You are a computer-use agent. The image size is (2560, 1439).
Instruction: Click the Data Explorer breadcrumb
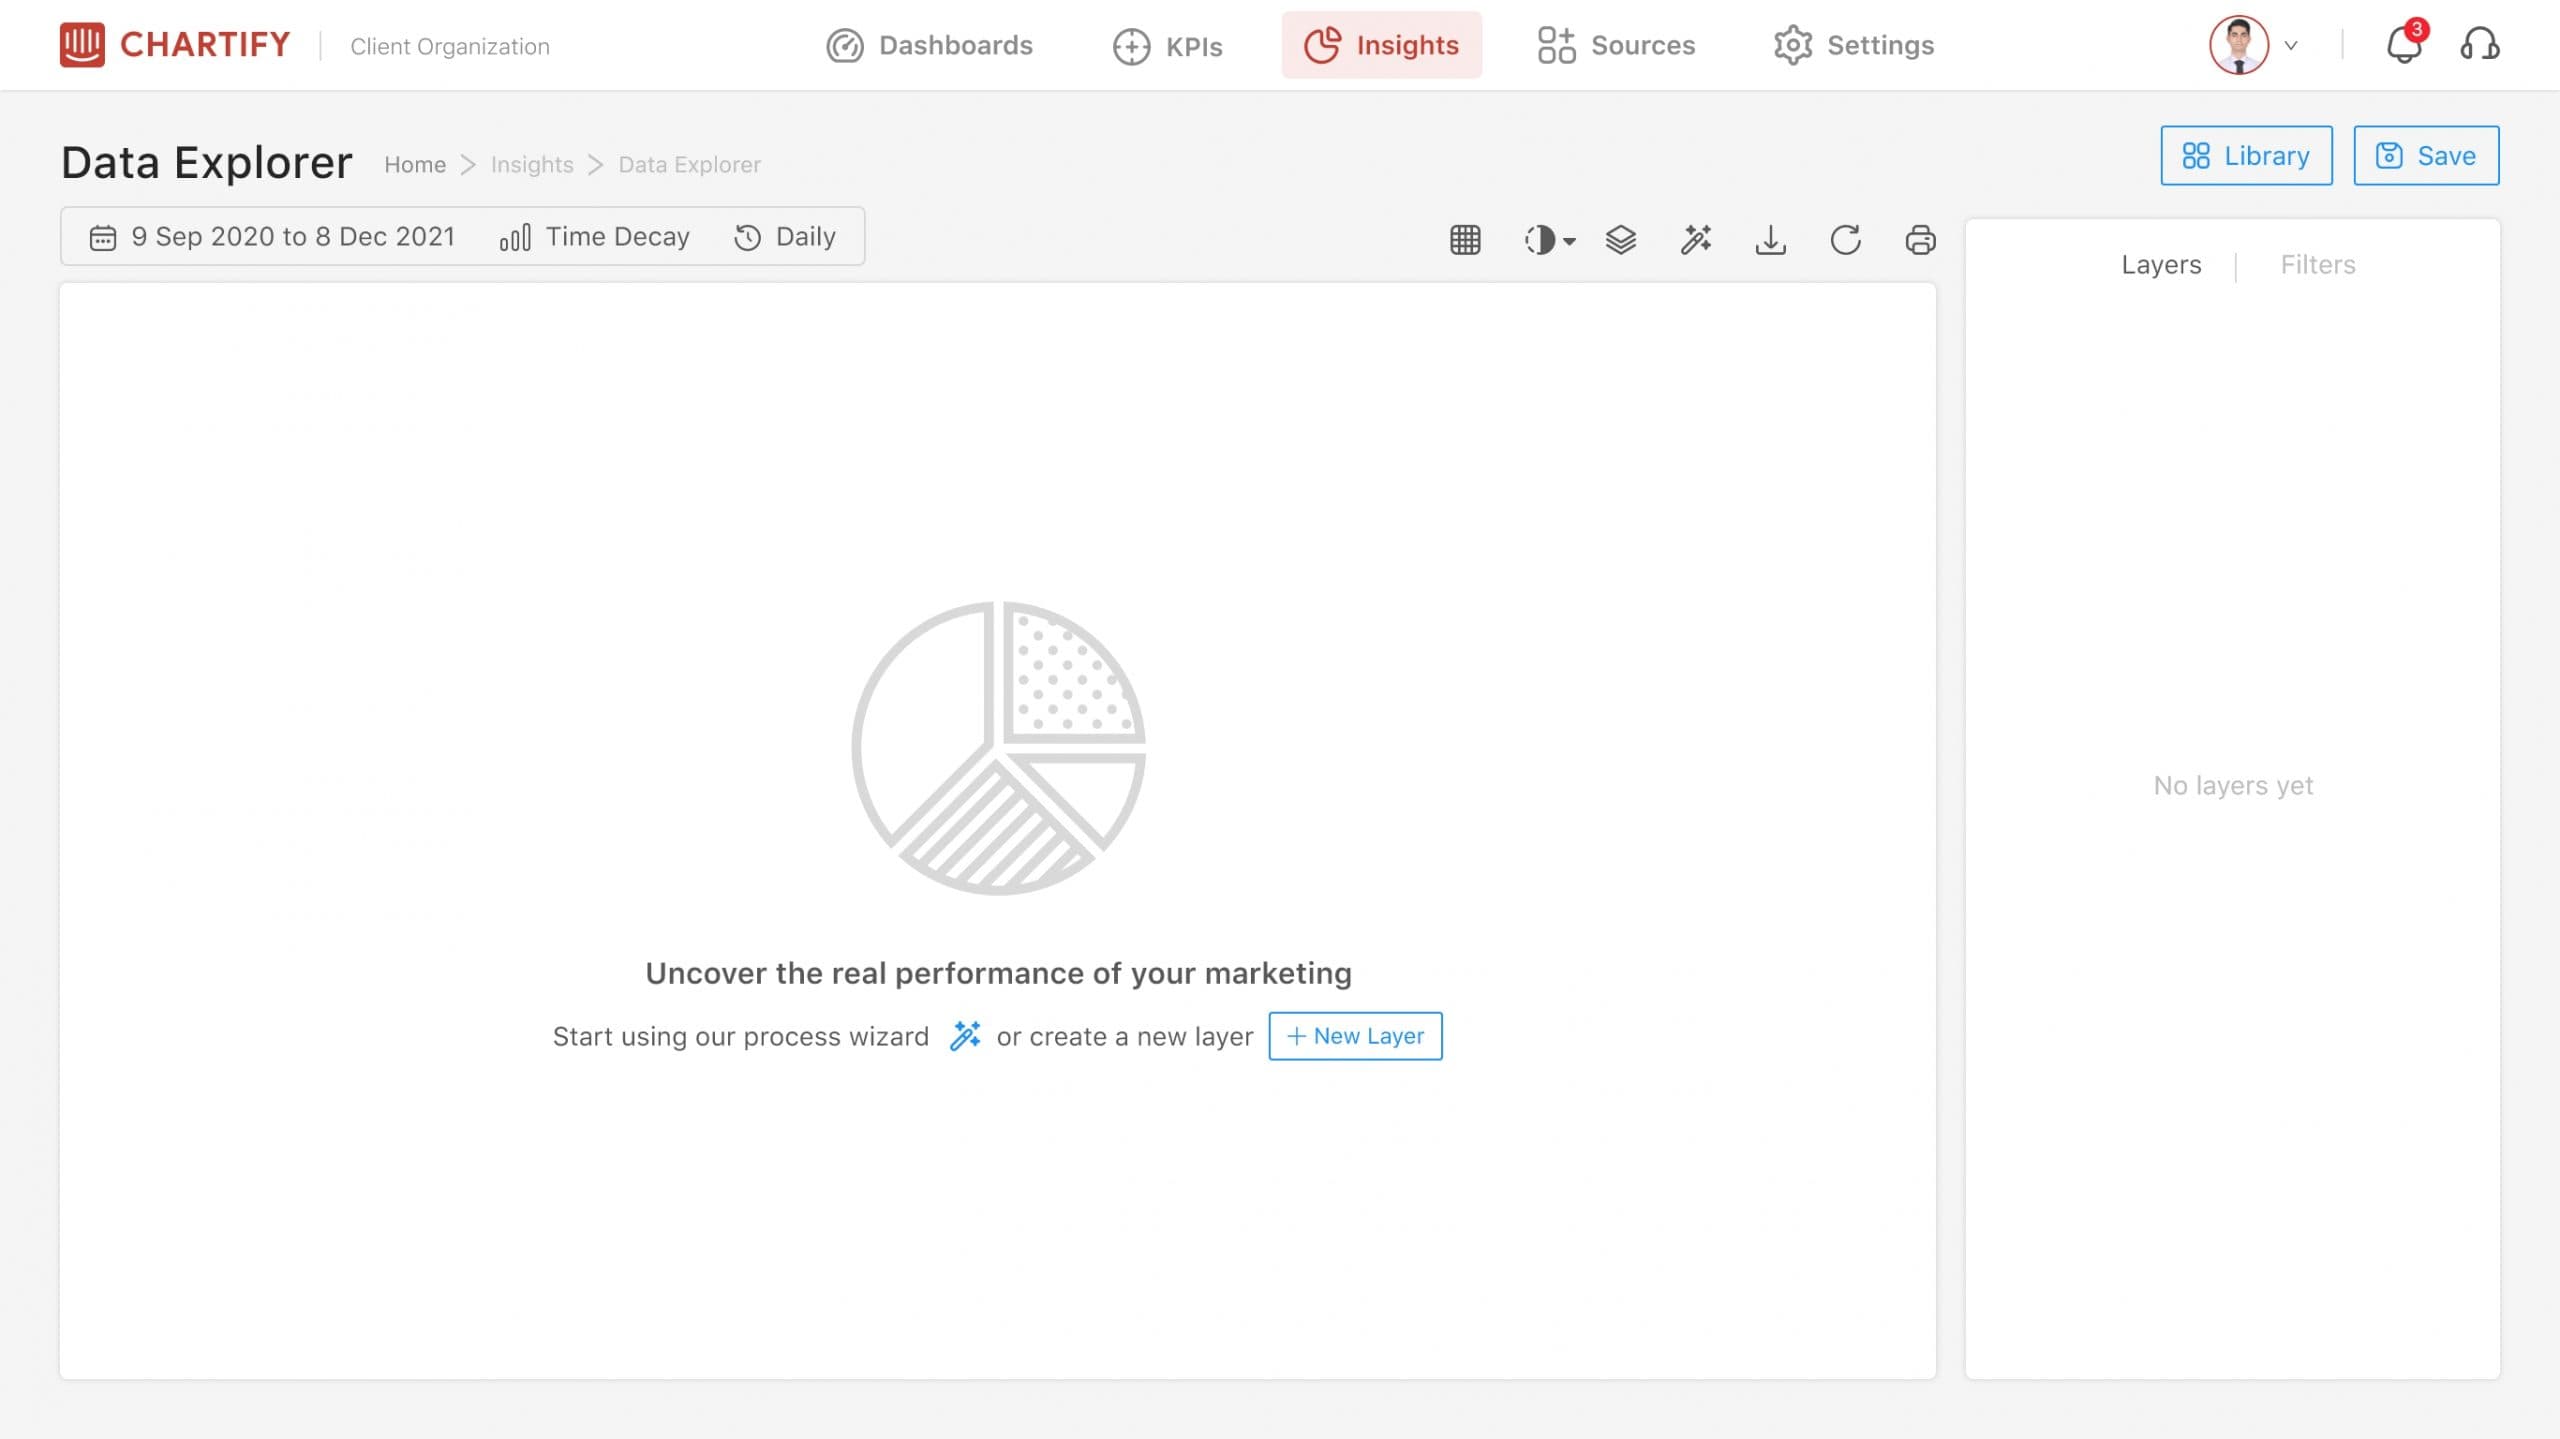pos(689,164)
